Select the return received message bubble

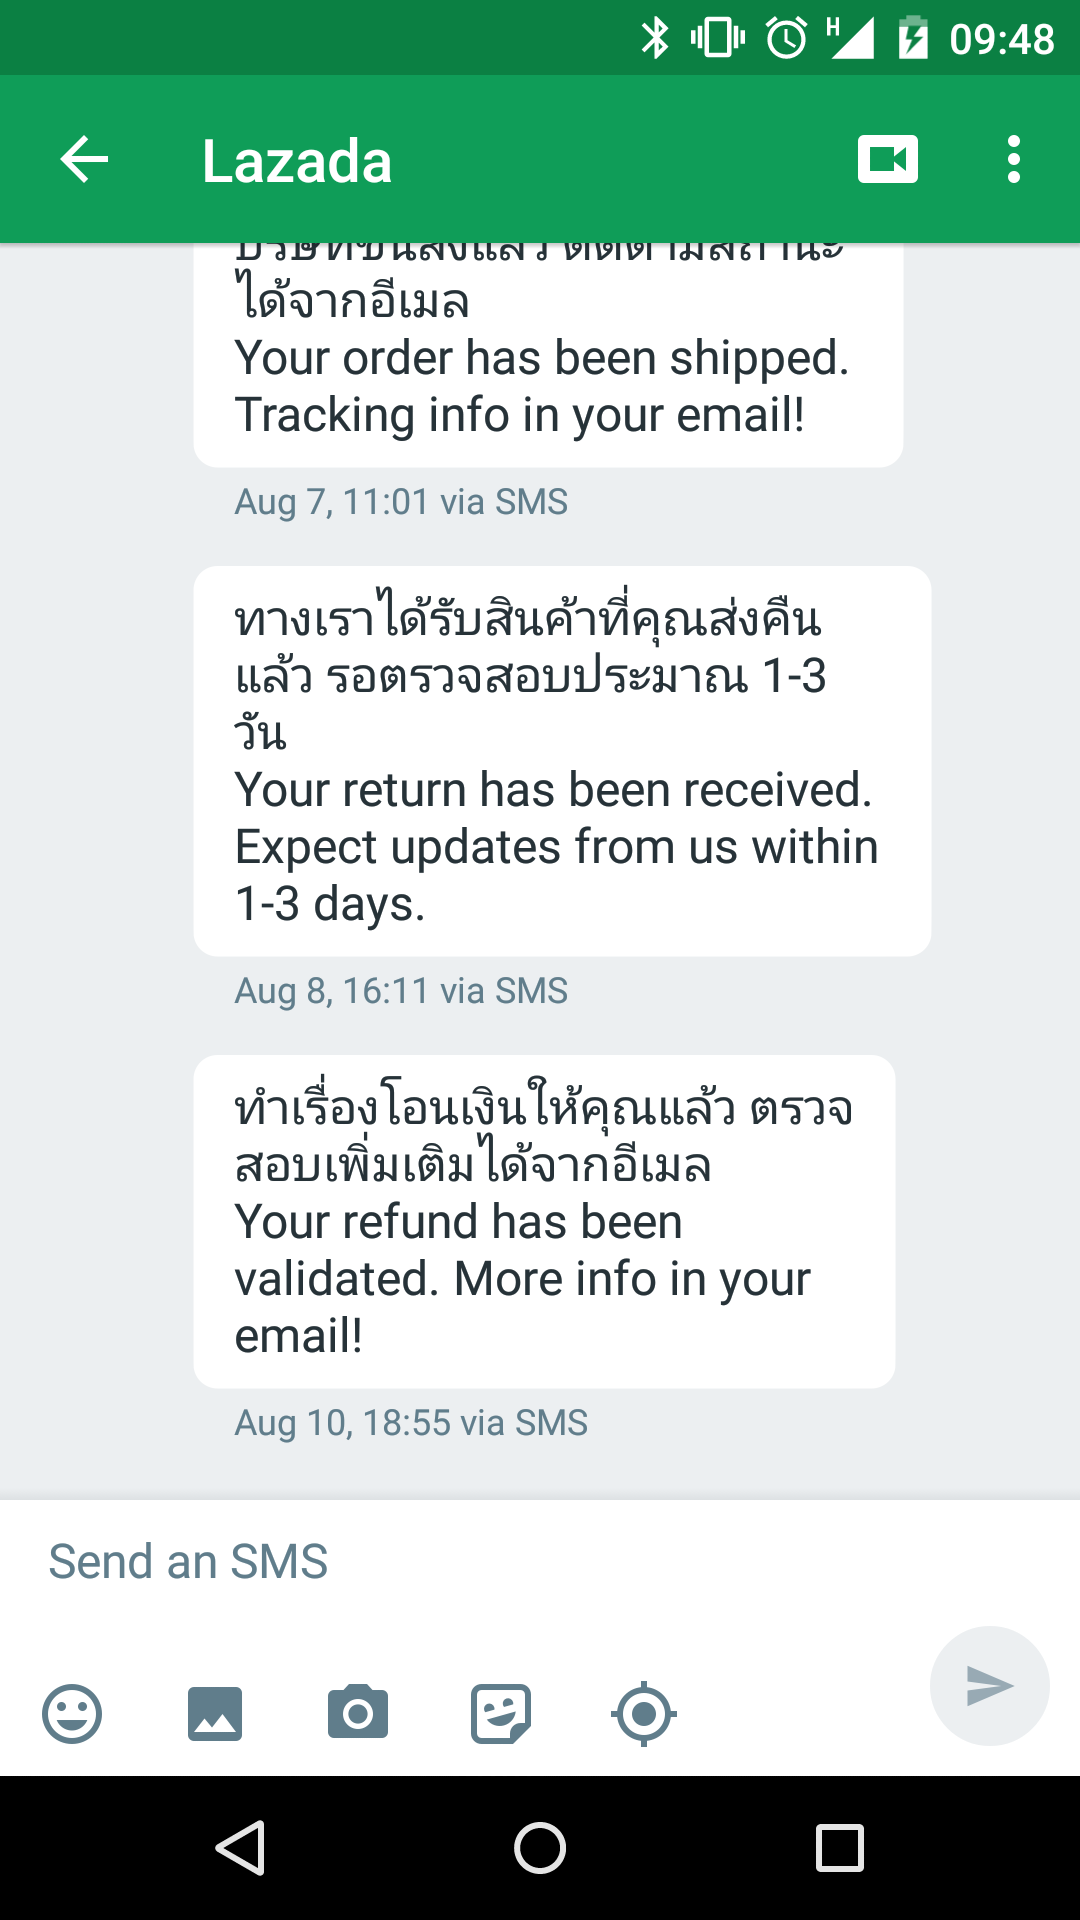pyautogui.click(x=562, y=761)
